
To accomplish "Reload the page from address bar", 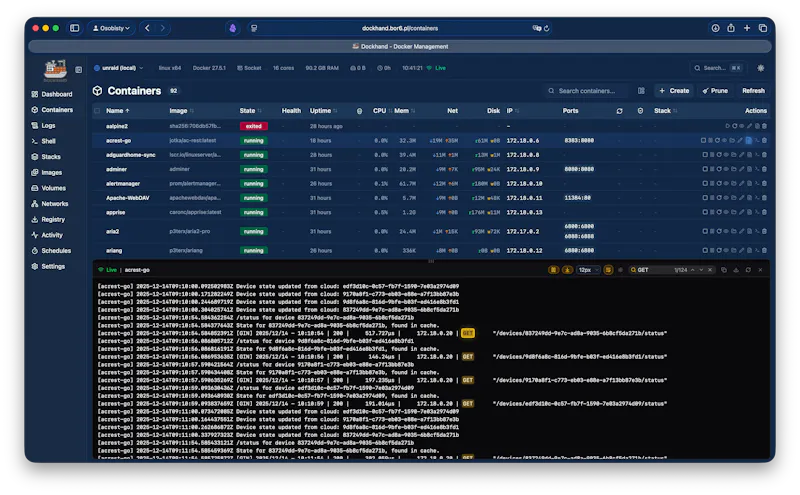I will point(546,29).
